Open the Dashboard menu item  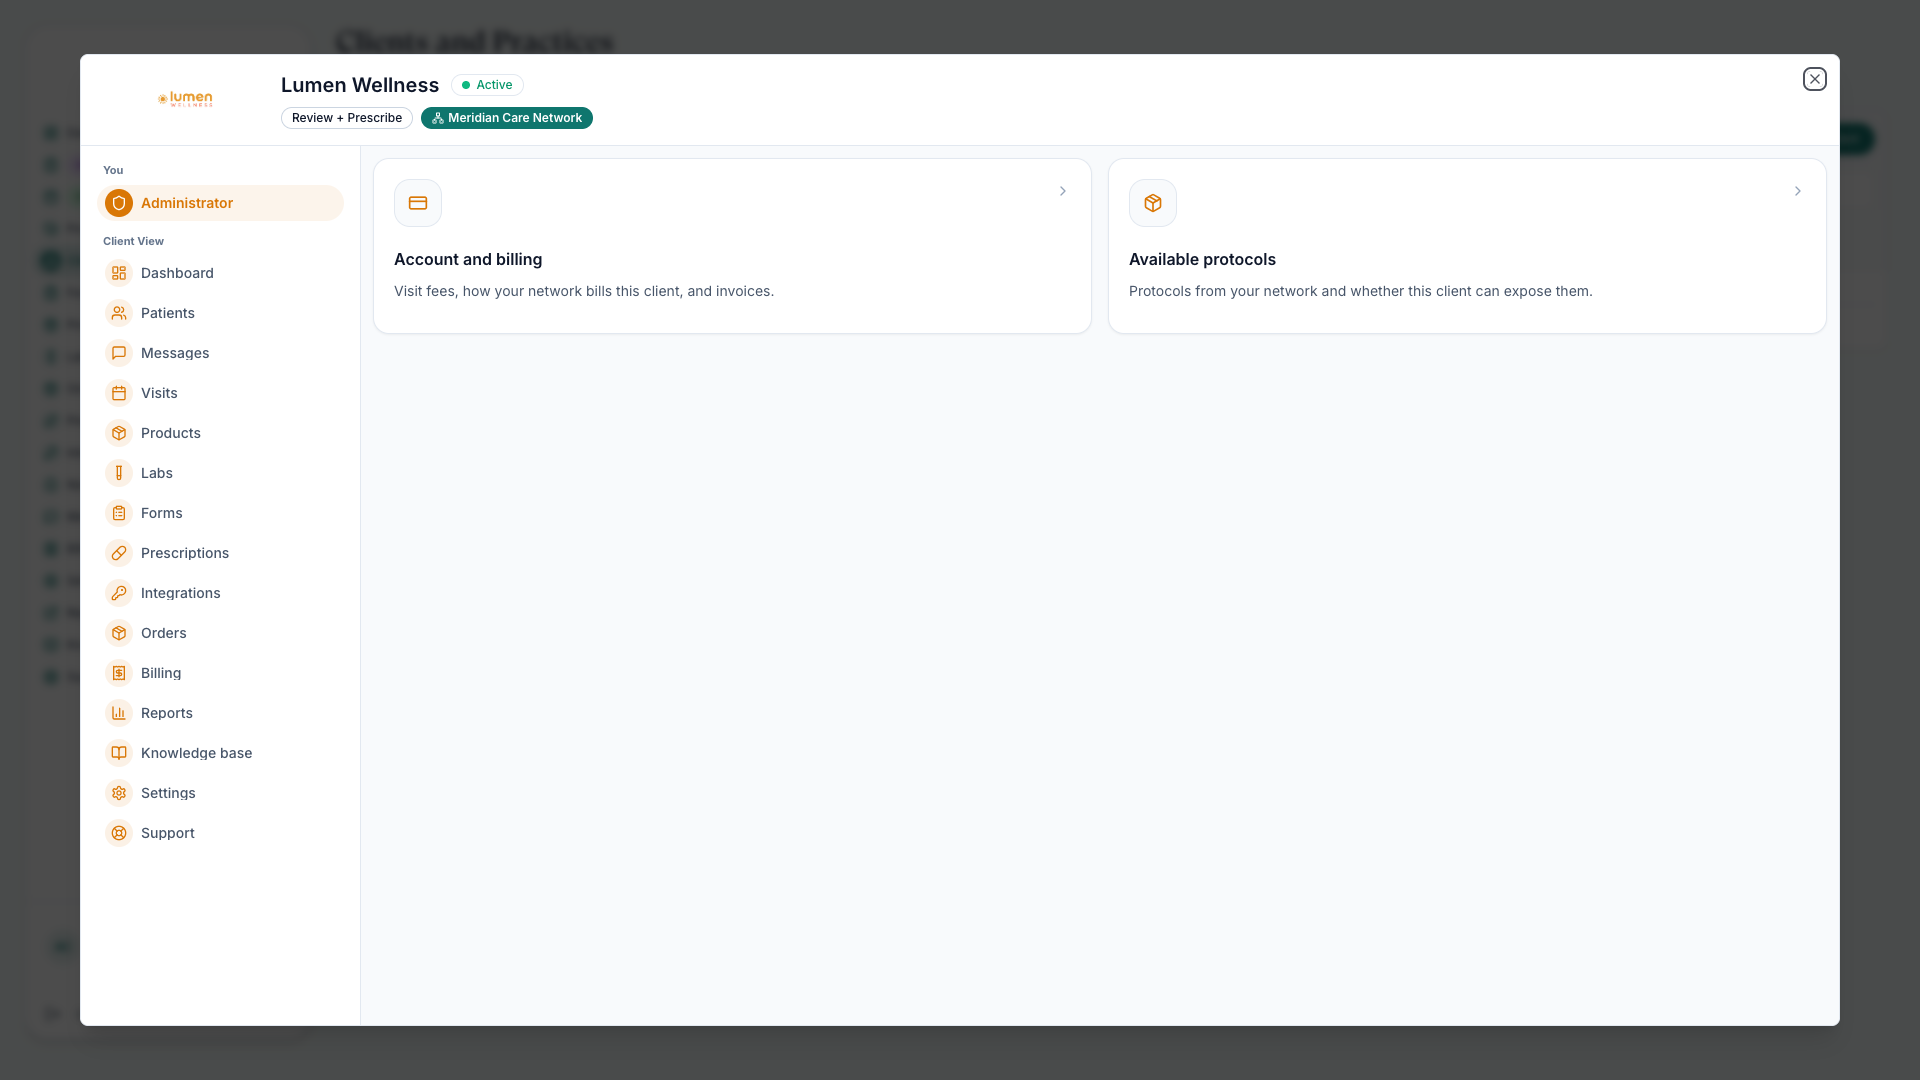pos(221,273)
